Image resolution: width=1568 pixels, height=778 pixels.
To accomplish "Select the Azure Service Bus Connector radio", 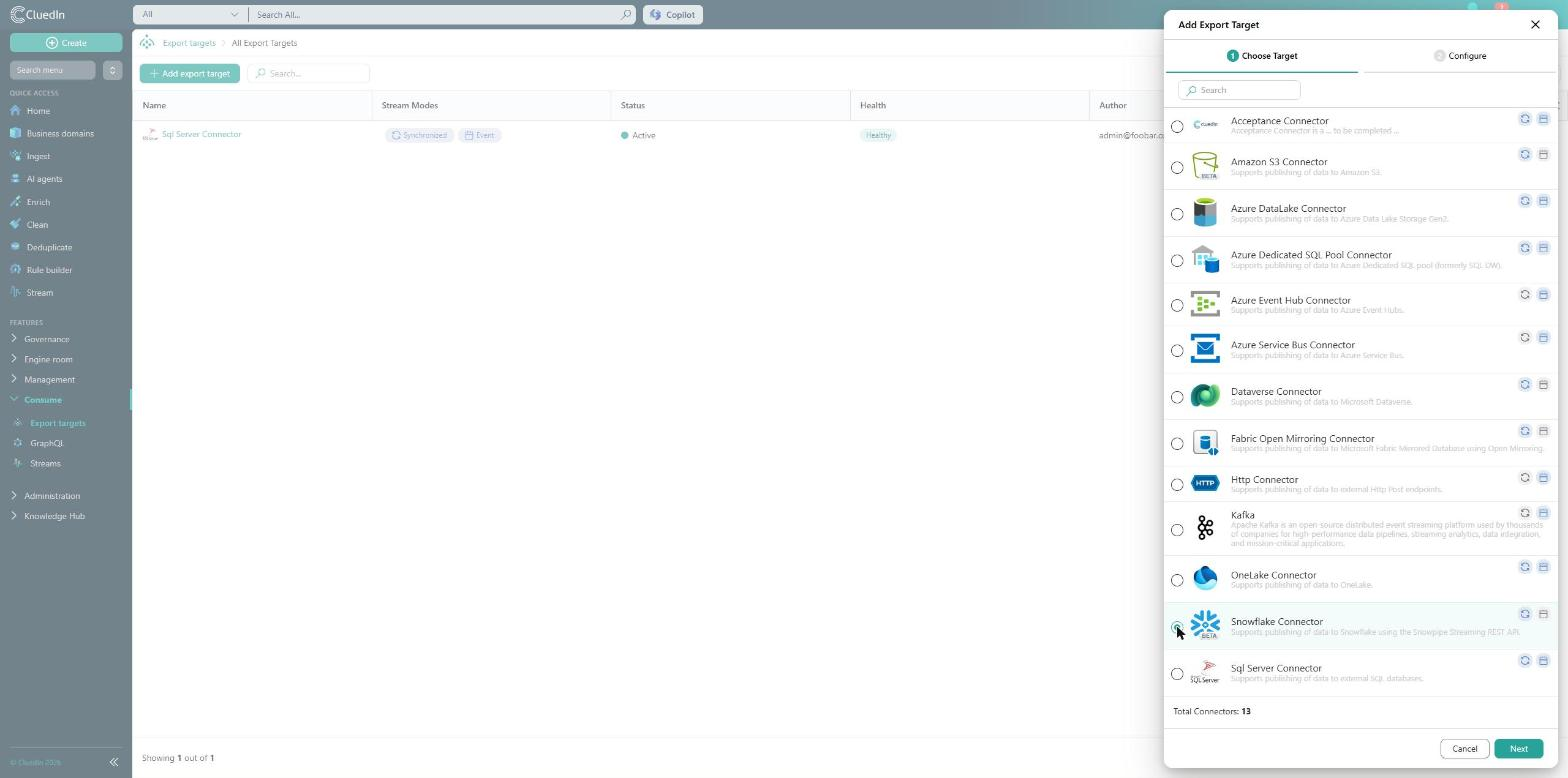I will pos(1177,351).
